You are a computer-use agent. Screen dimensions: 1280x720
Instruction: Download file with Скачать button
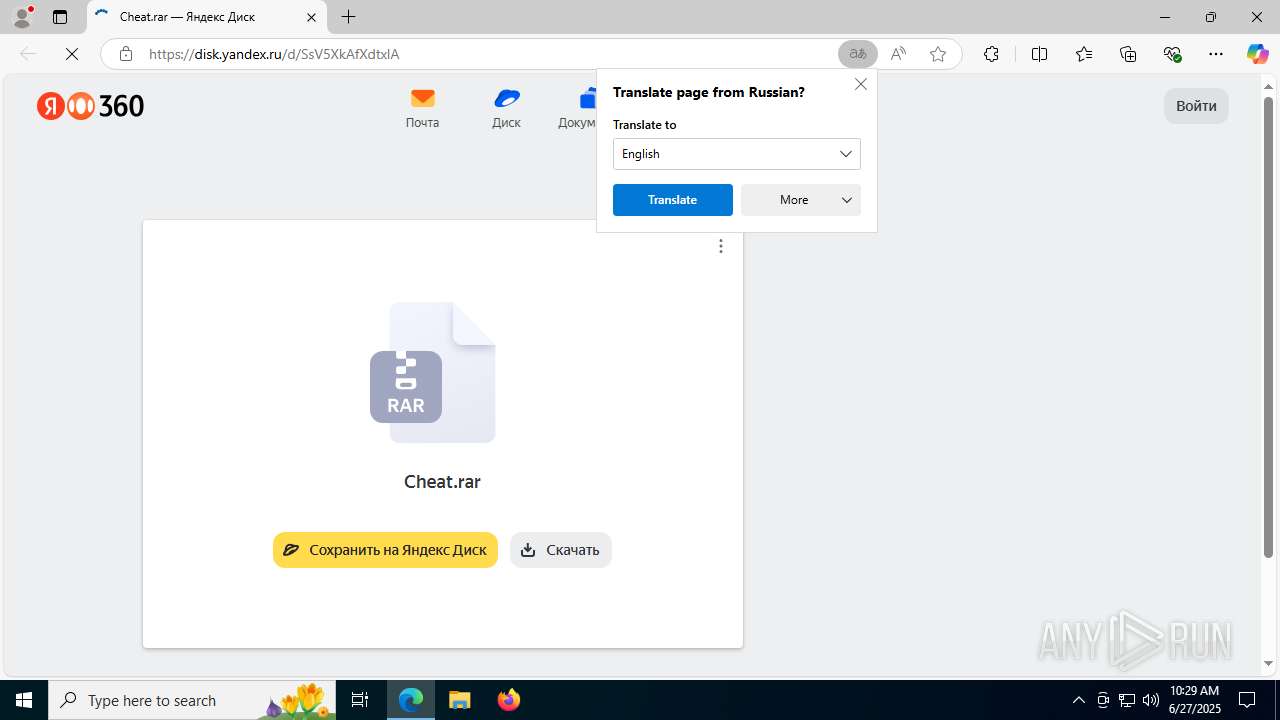pos(561,550)
